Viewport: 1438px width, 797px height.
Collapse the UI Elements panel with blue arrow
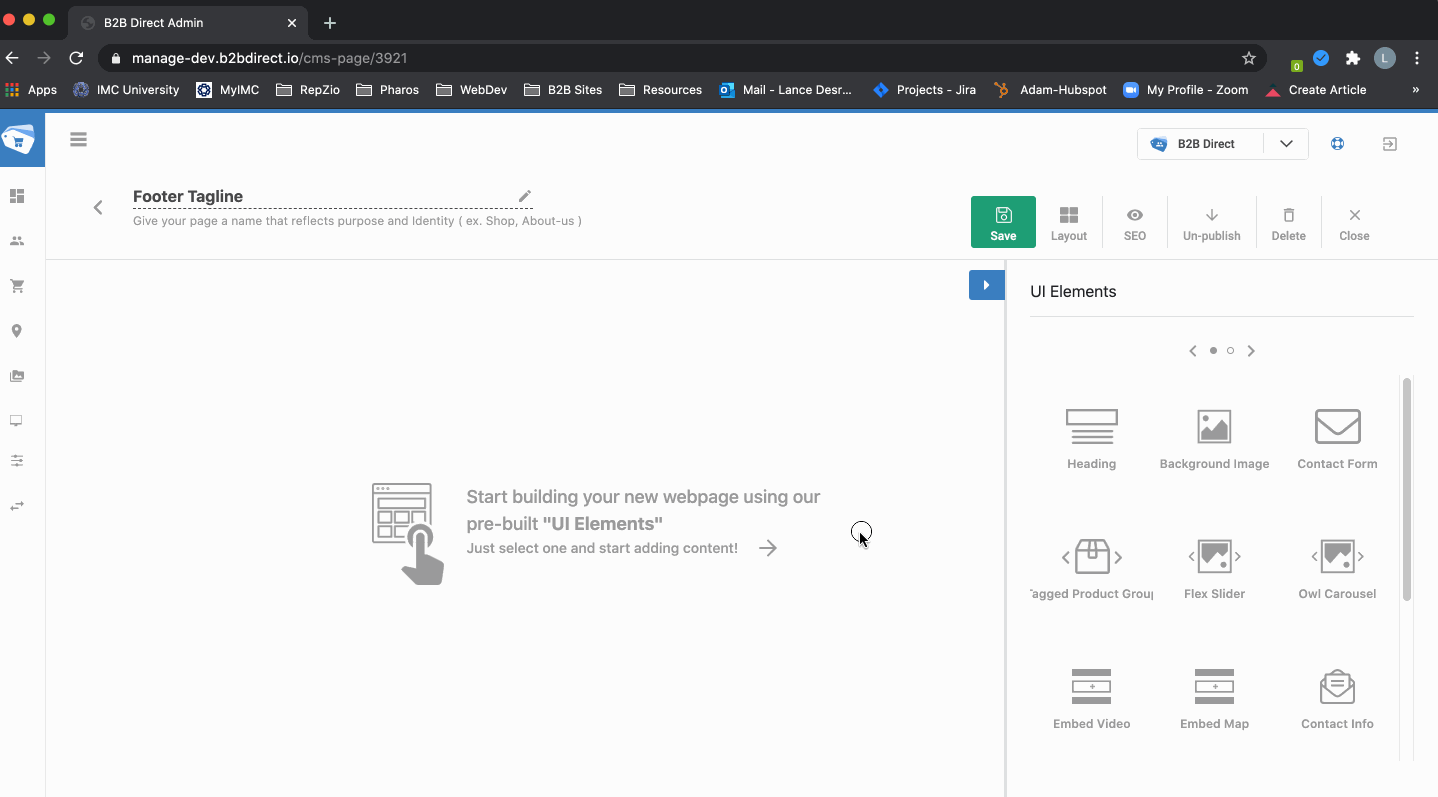[x=986, y=285]
